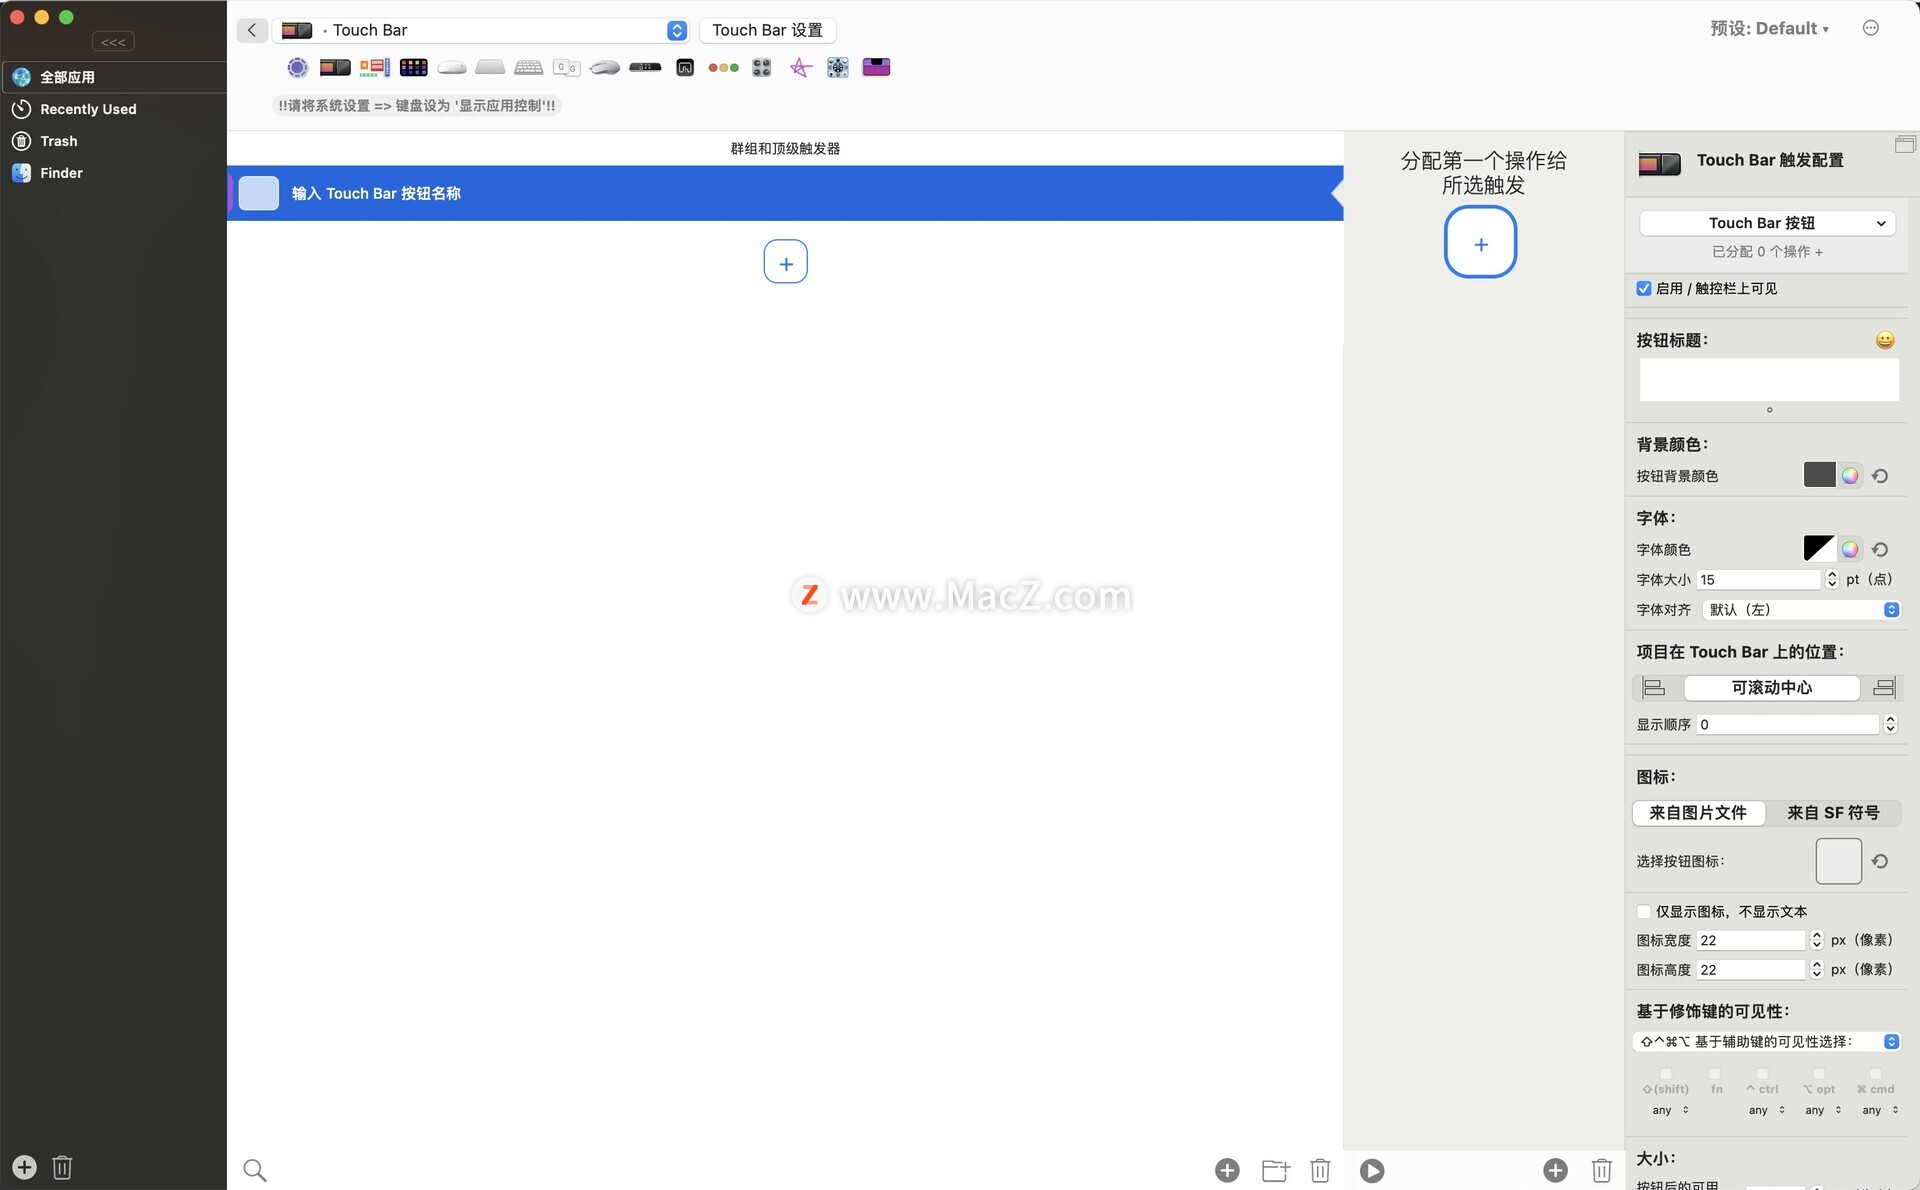Add new trigger with bottom plus icon
This screenshot has width=1920, height=1190.
coord(1227,1170)
